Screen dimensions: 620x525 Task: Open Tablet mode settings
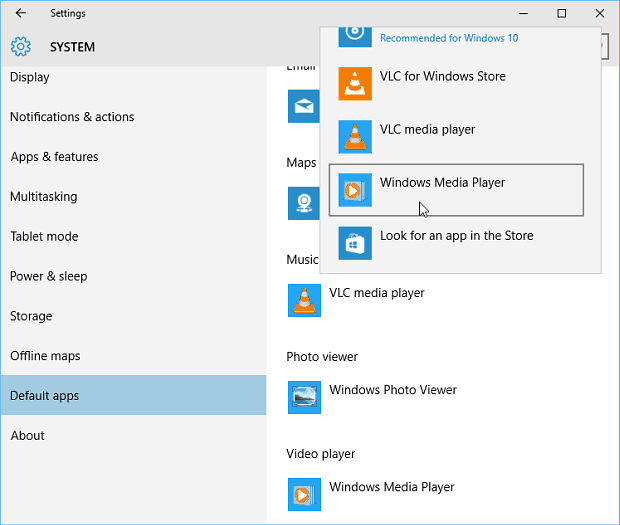[x=133, y=236]
